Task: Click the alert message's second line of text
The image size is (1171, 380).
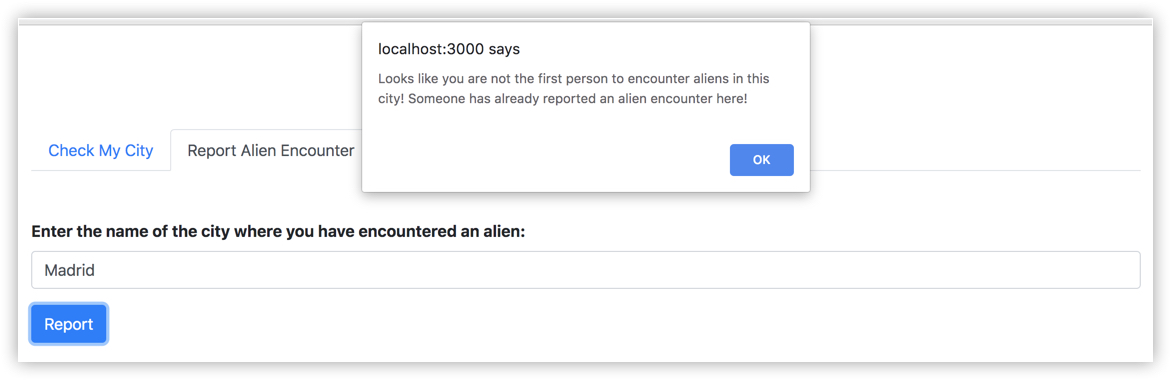Action: point(562,99)
